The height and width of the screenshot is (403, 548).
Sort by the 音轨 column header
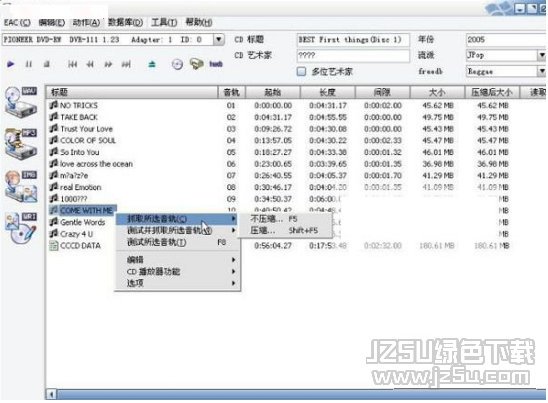[x=232, y=92]
